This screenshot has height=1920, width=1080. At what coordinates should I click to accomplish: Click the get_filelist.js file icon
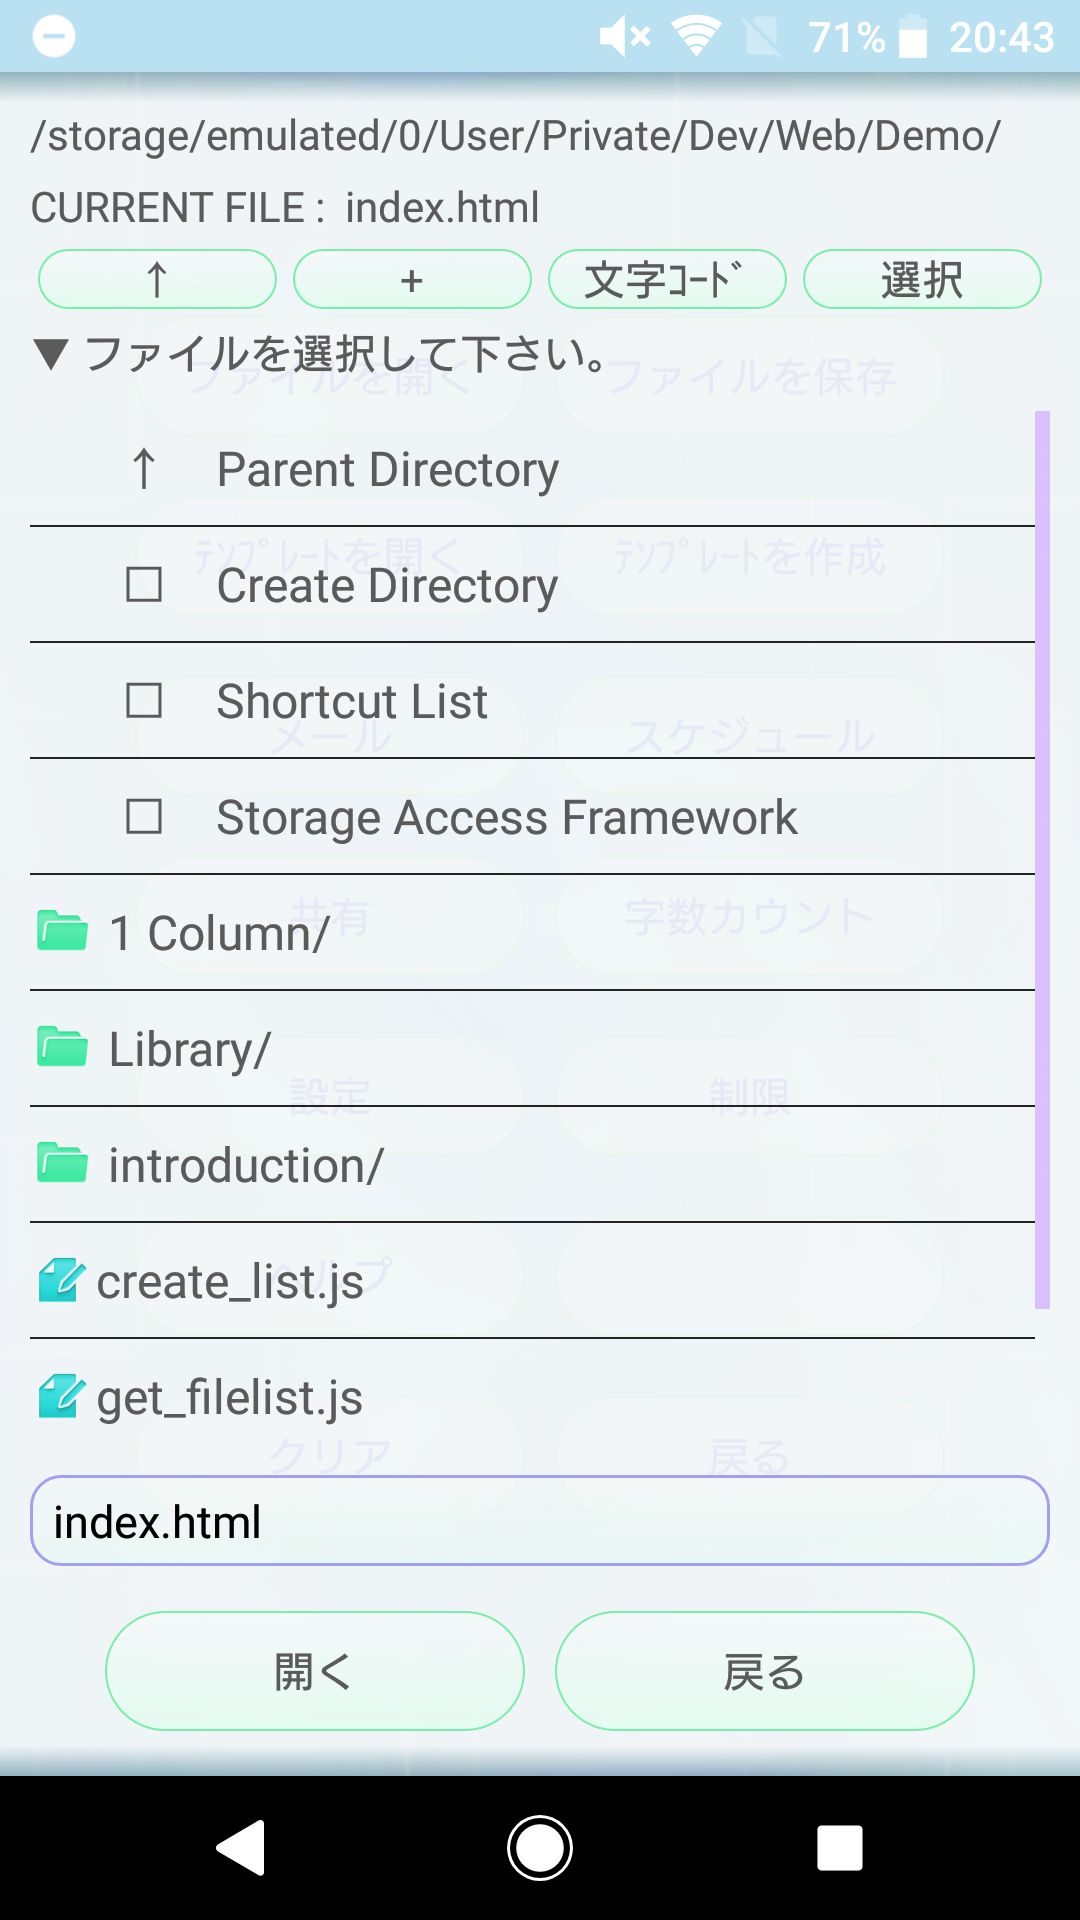click(x=61, y=1396)
